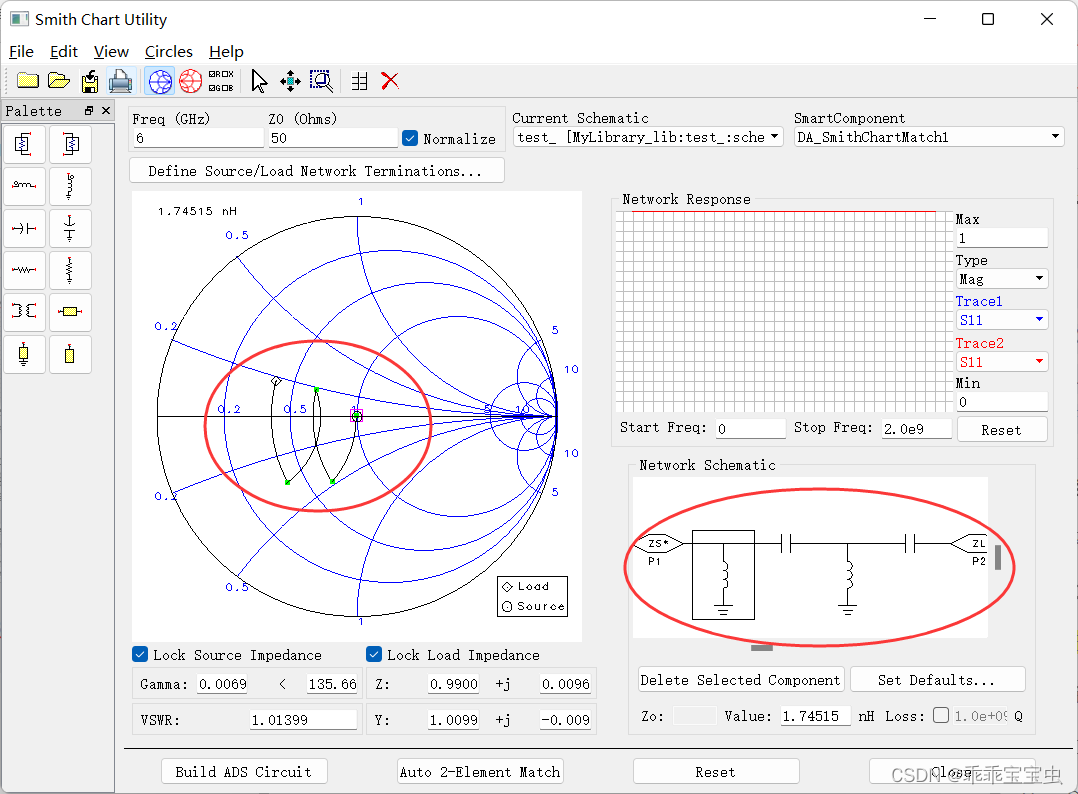Select the boxed shunt inductor in schematic

723,575
